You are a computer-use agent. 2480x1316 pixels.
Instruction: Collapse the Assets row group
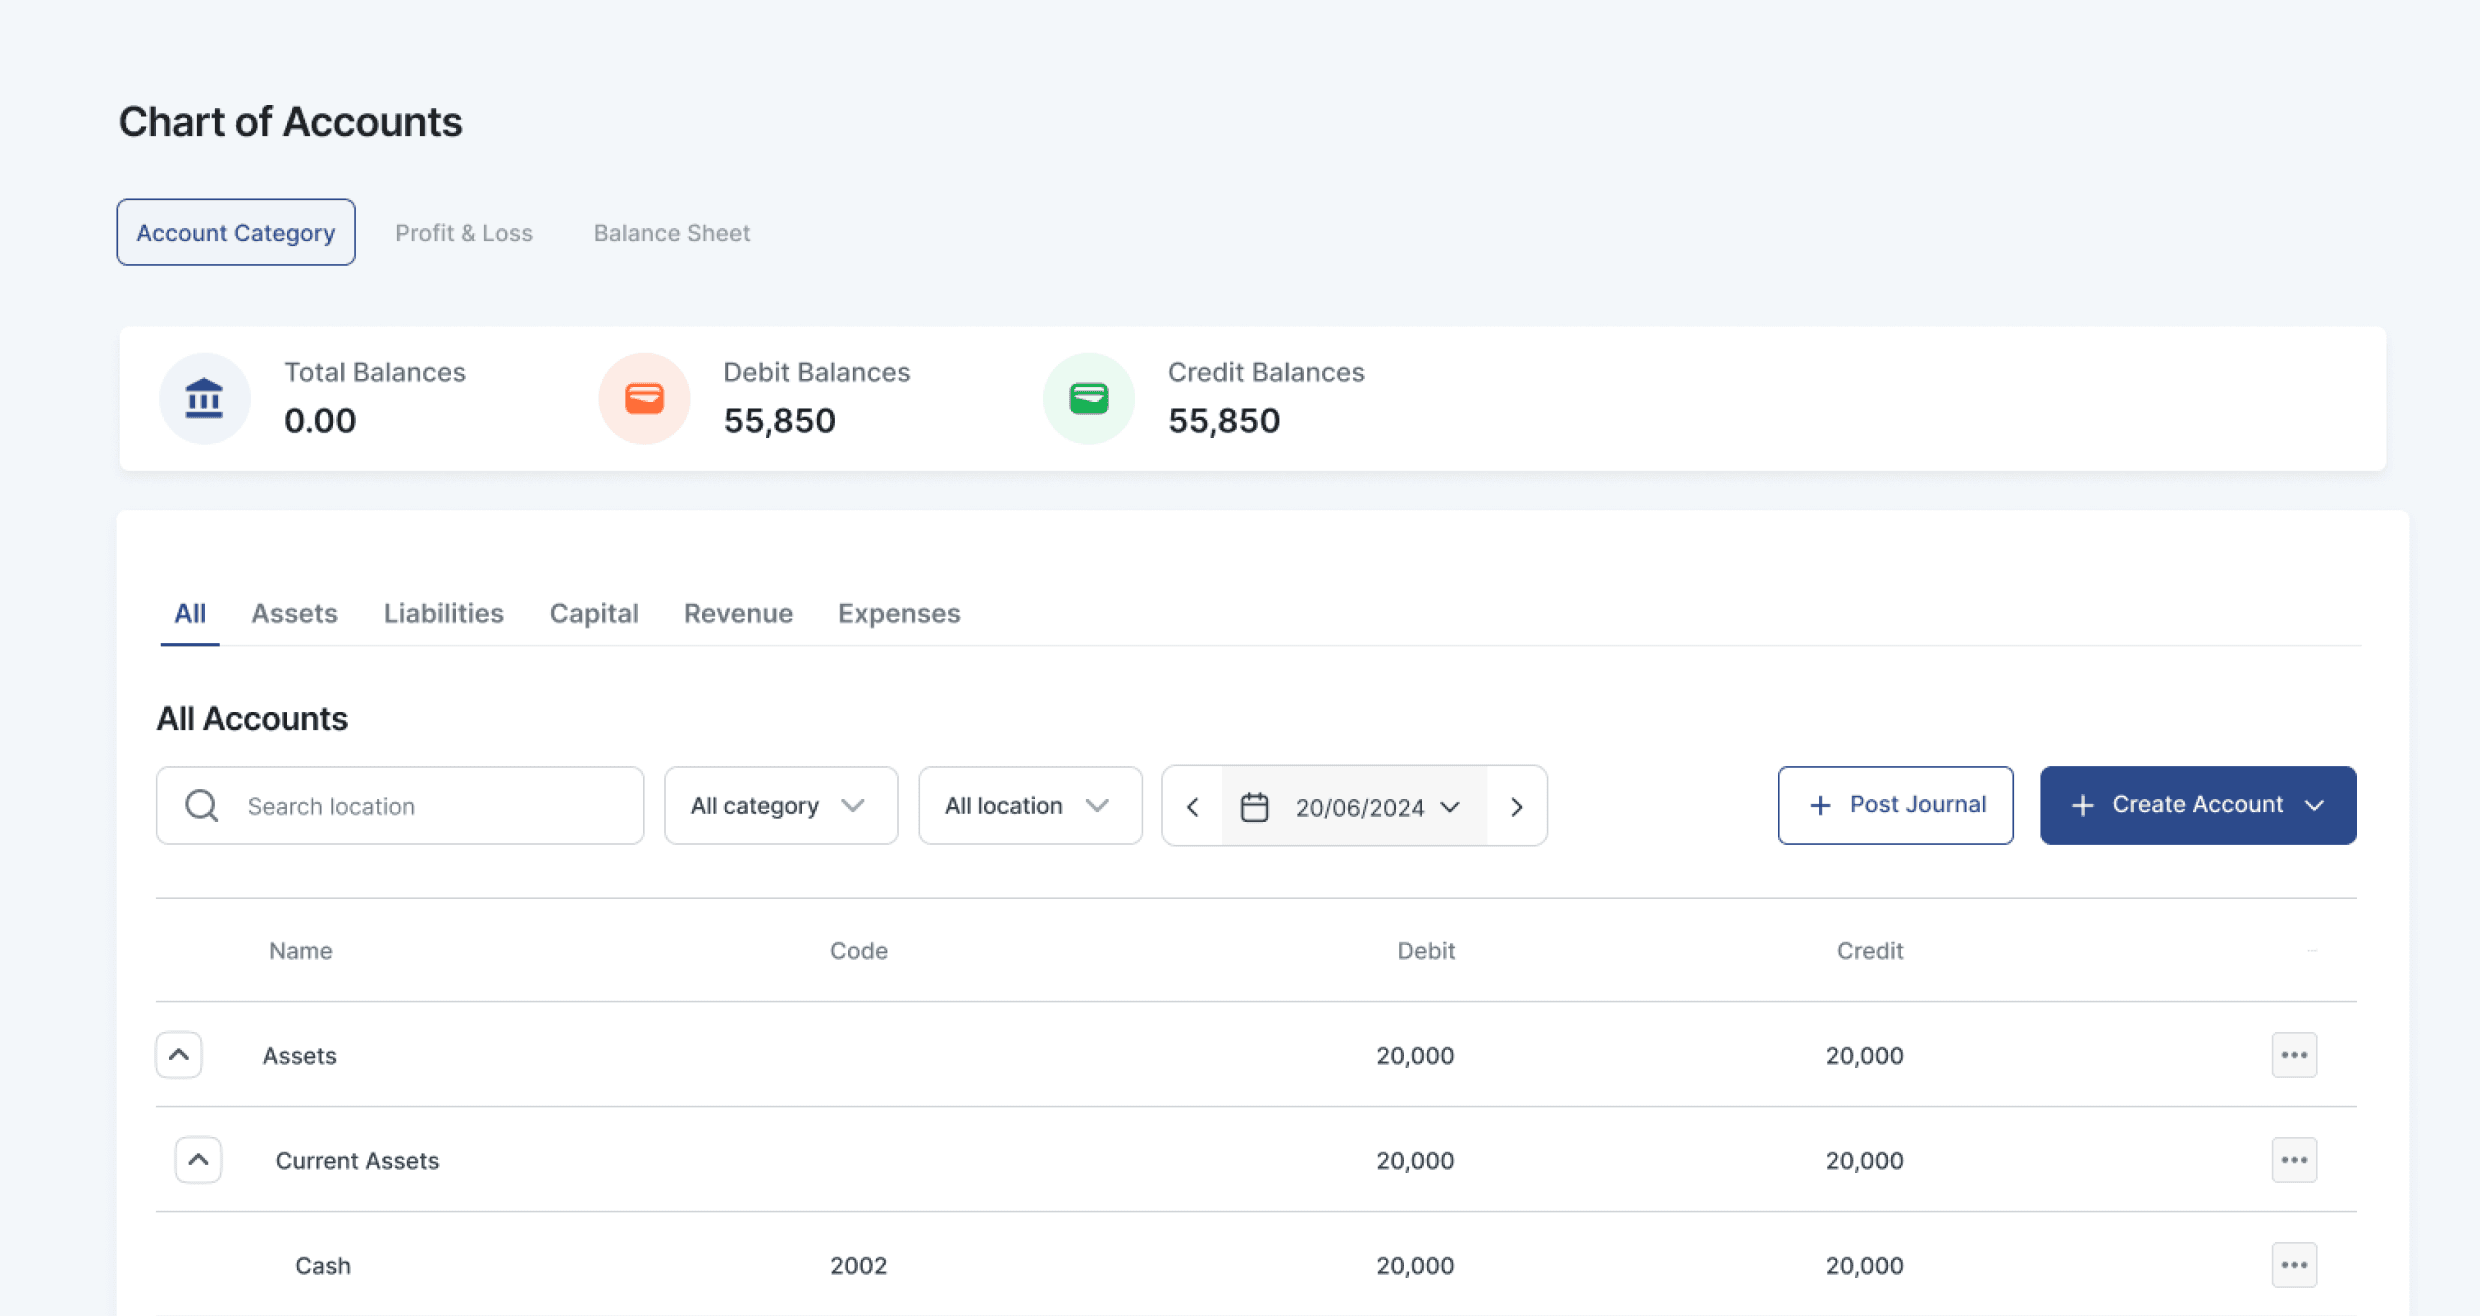179,1055
